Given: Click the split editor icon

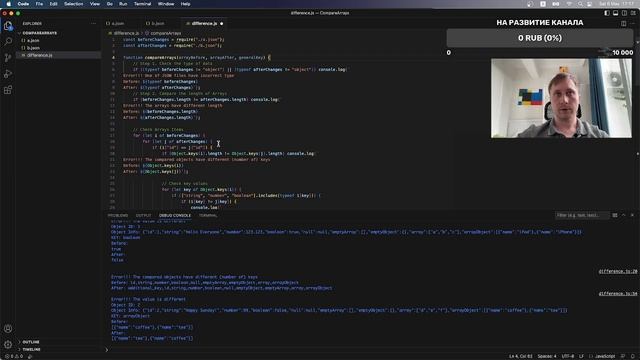Looking at the screenshot, I should 623,24.
